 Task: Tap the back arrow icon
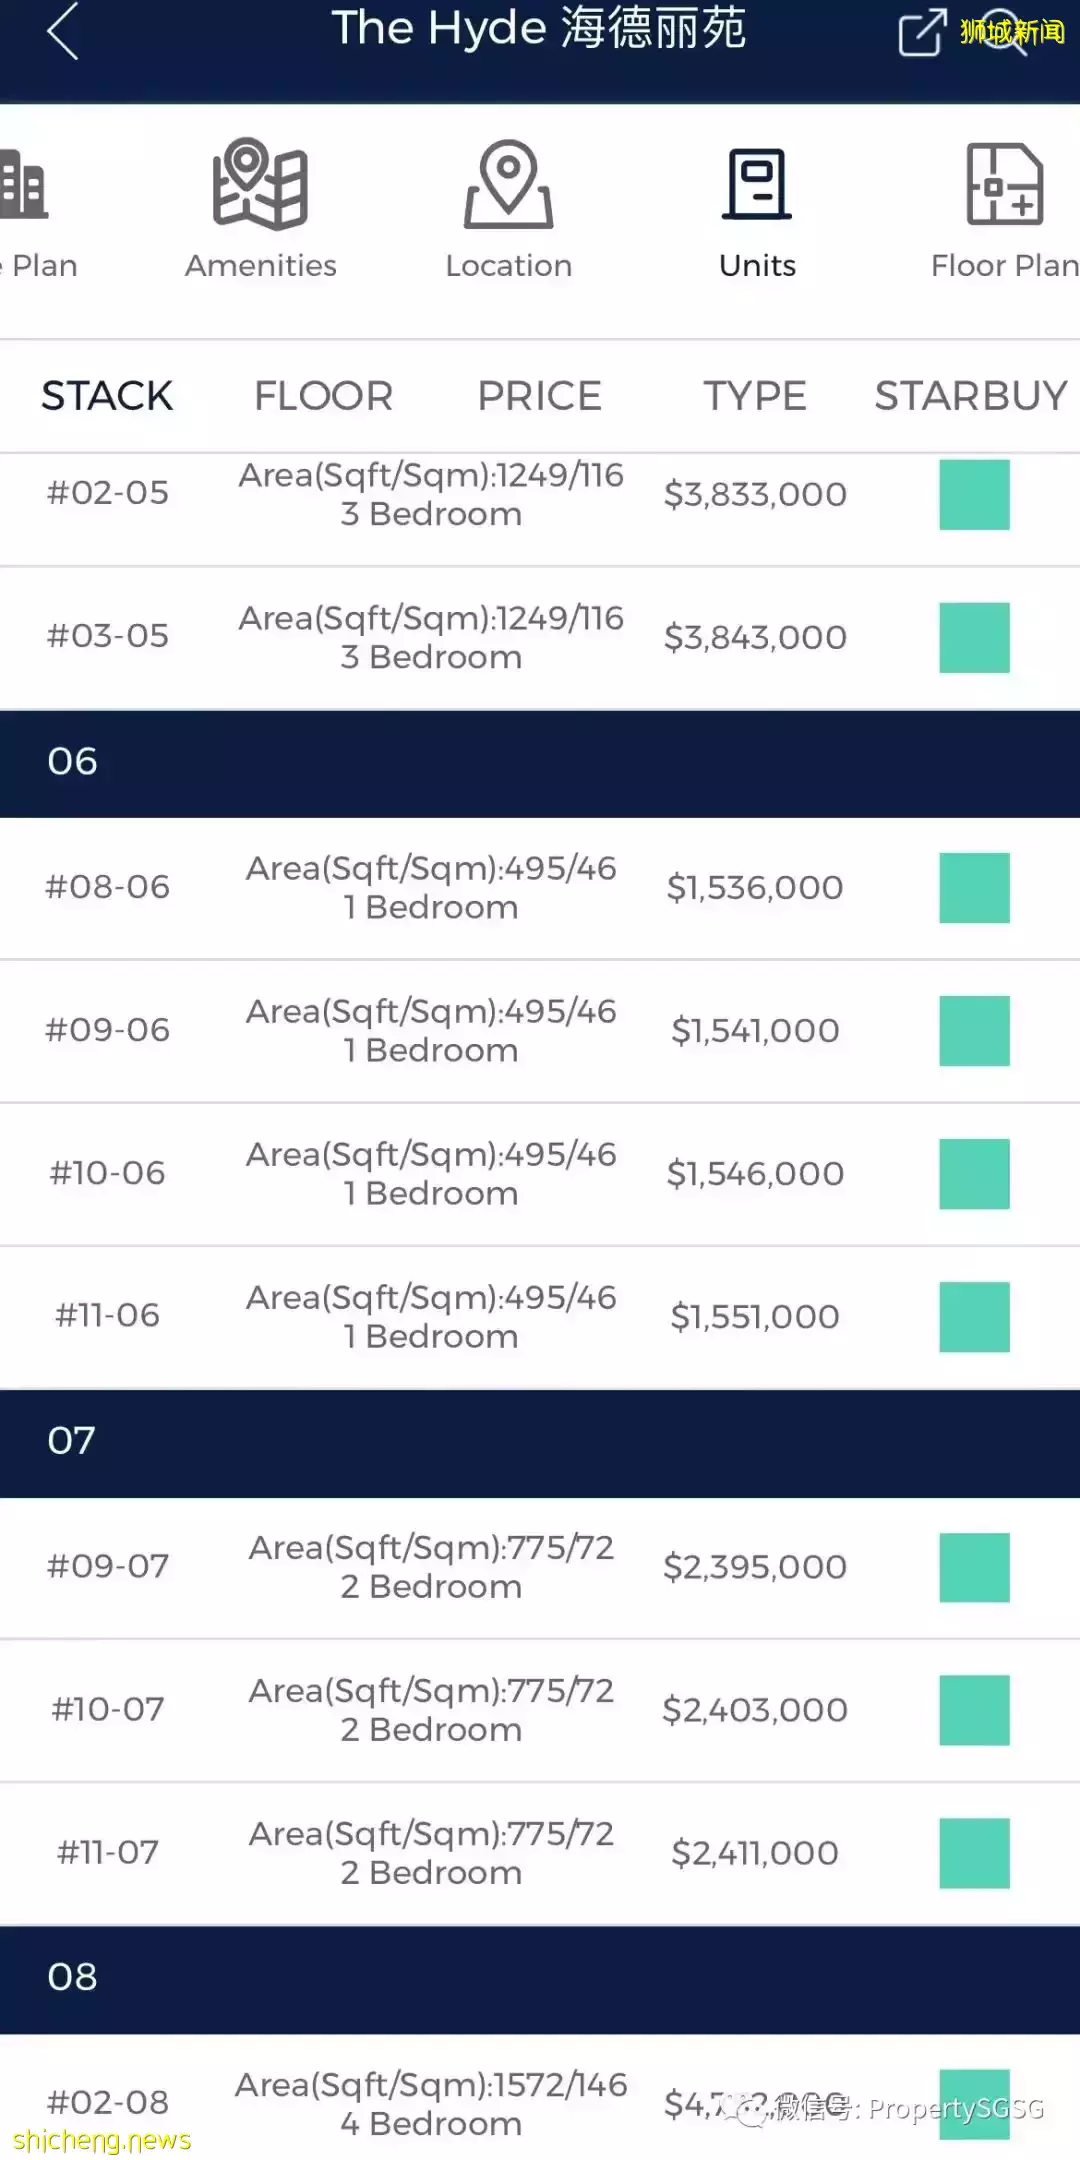pos(62,32)
